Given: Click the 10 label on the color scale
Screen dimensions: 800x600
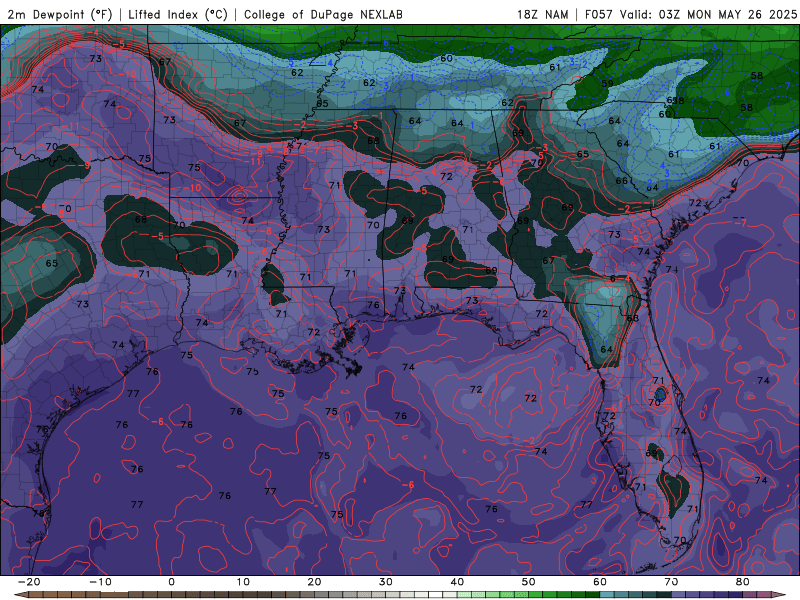Looking at the screenshot, I should click(x=243, y=582).
